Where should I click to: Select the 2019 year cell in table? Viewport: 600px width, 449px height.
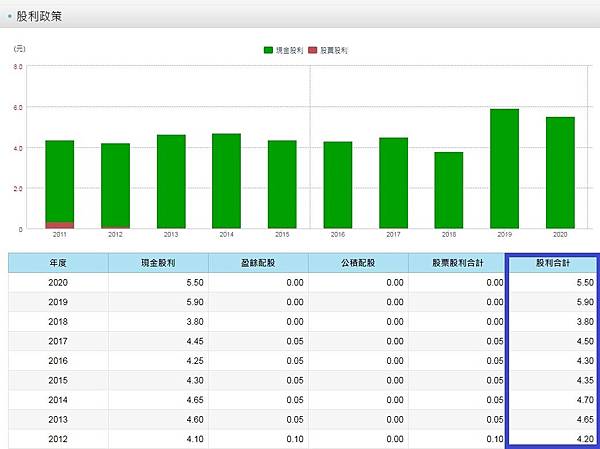(x=58, y=302)
